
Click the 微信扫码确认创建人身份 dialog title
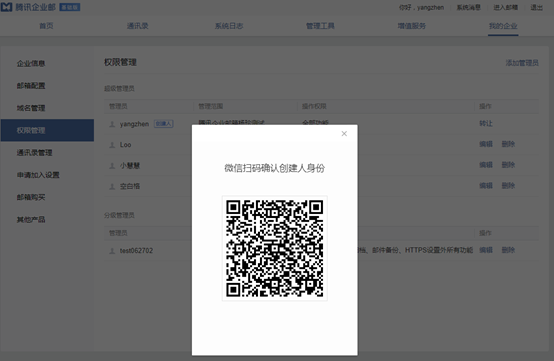(x=275, y=168)
